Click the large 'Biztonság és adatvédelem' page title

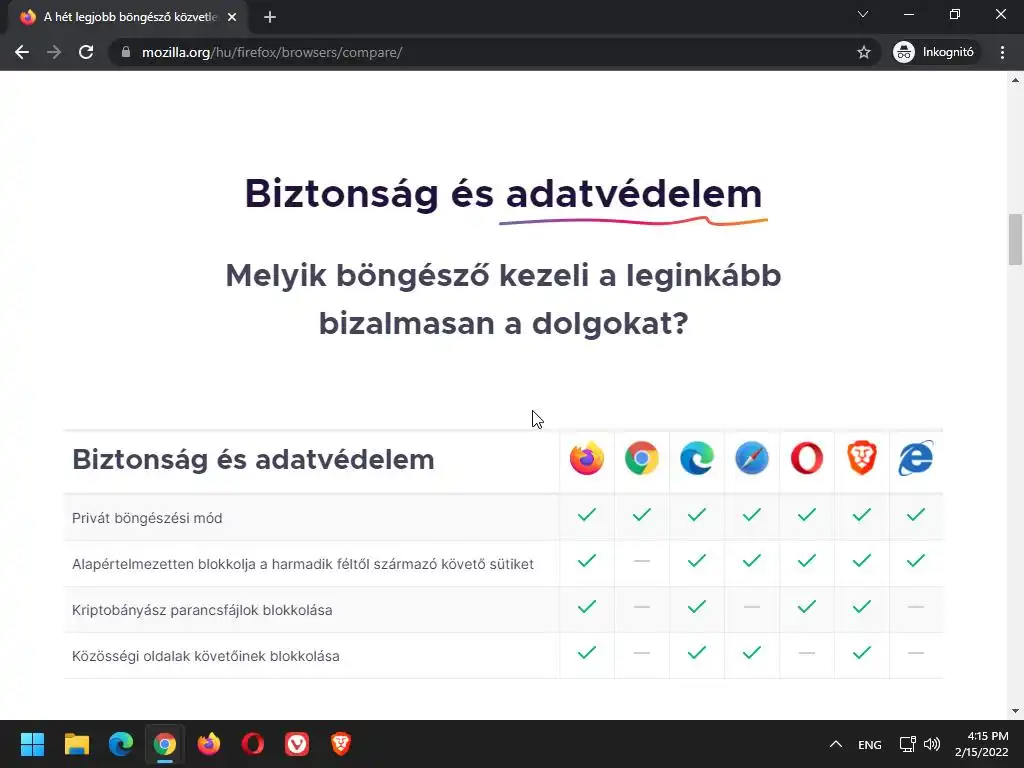(503, 194)
